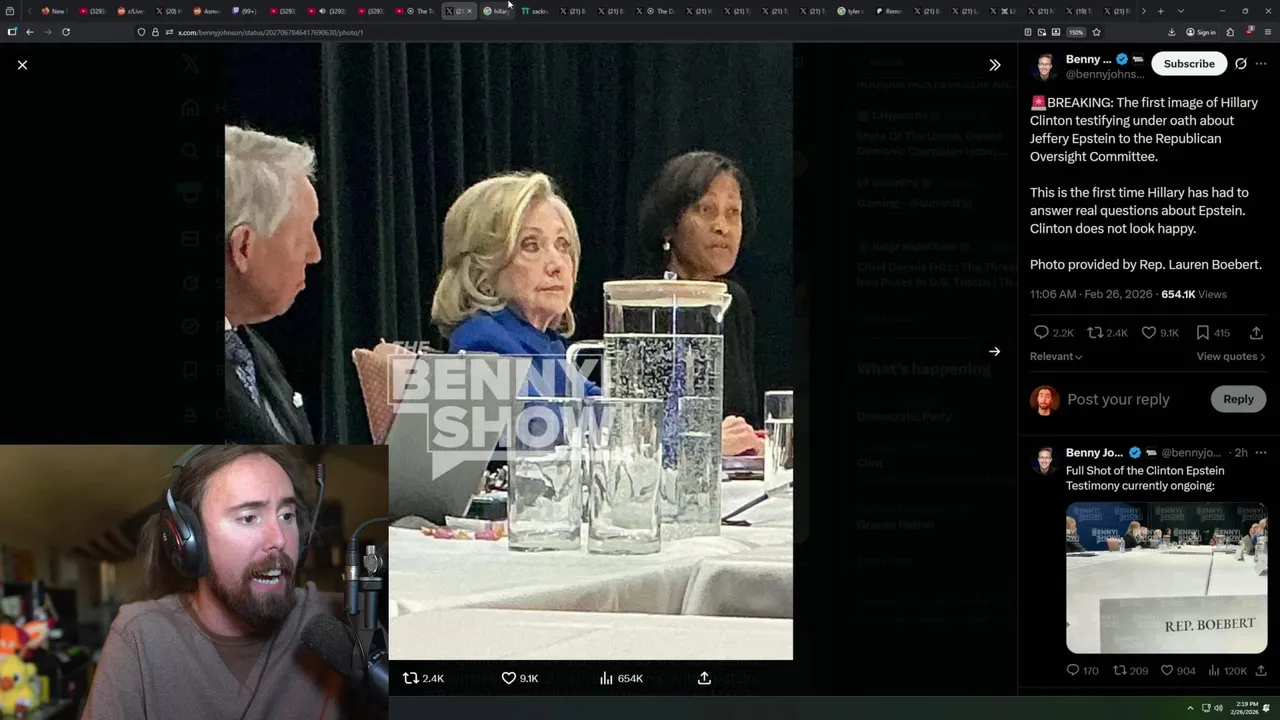Screen dimensions: 1280x720
Task: Open the taskbar volume icon
Action: coord(1218,708)
